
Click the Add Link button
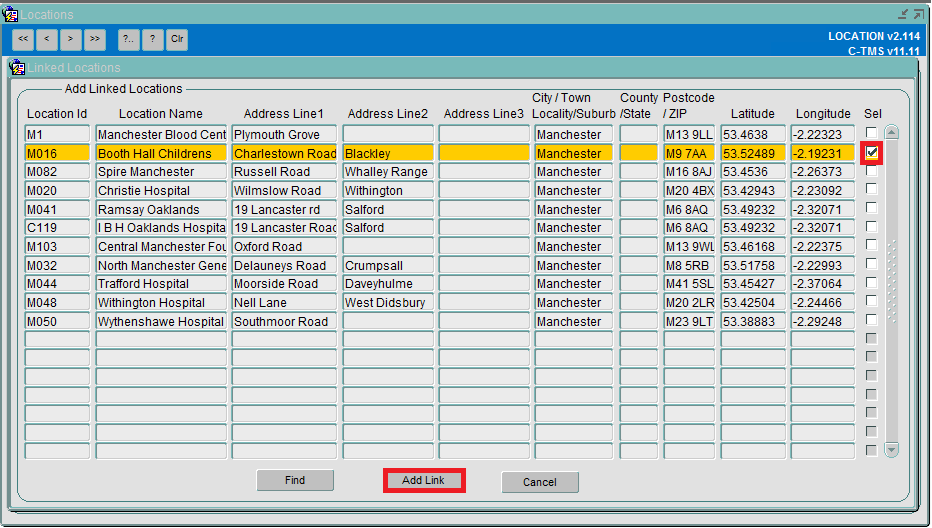click(x=424, y=480)
